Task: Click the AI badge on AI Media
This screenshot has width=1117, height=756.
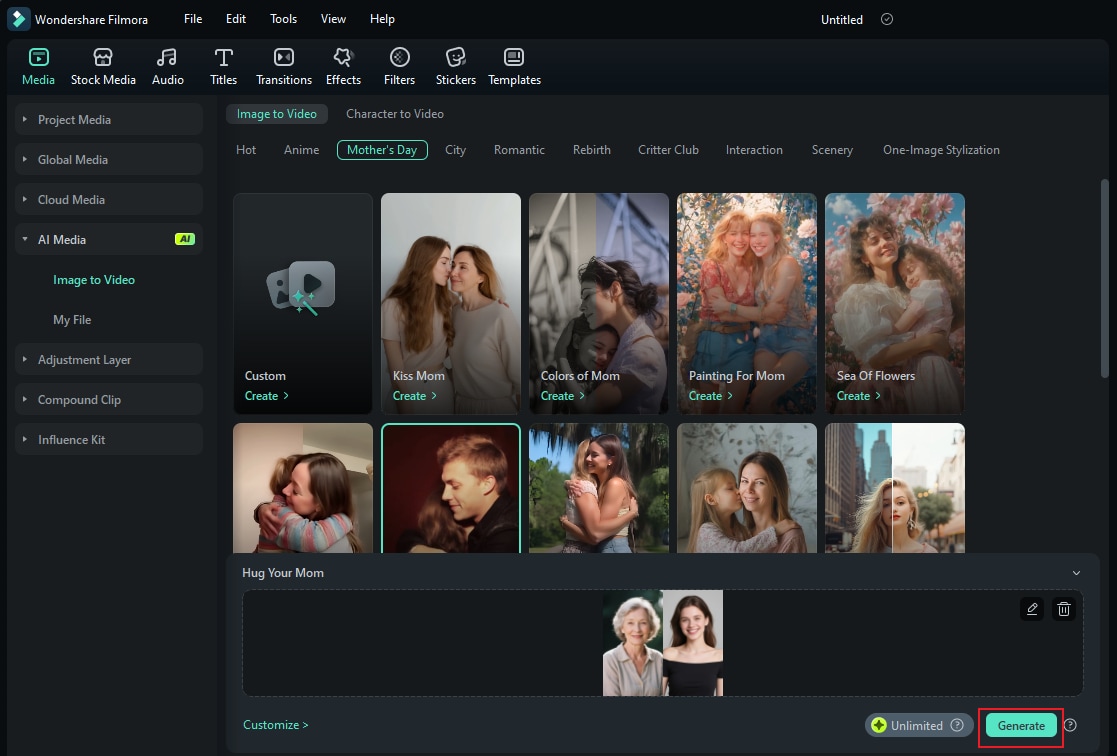Action: (185, 239)
